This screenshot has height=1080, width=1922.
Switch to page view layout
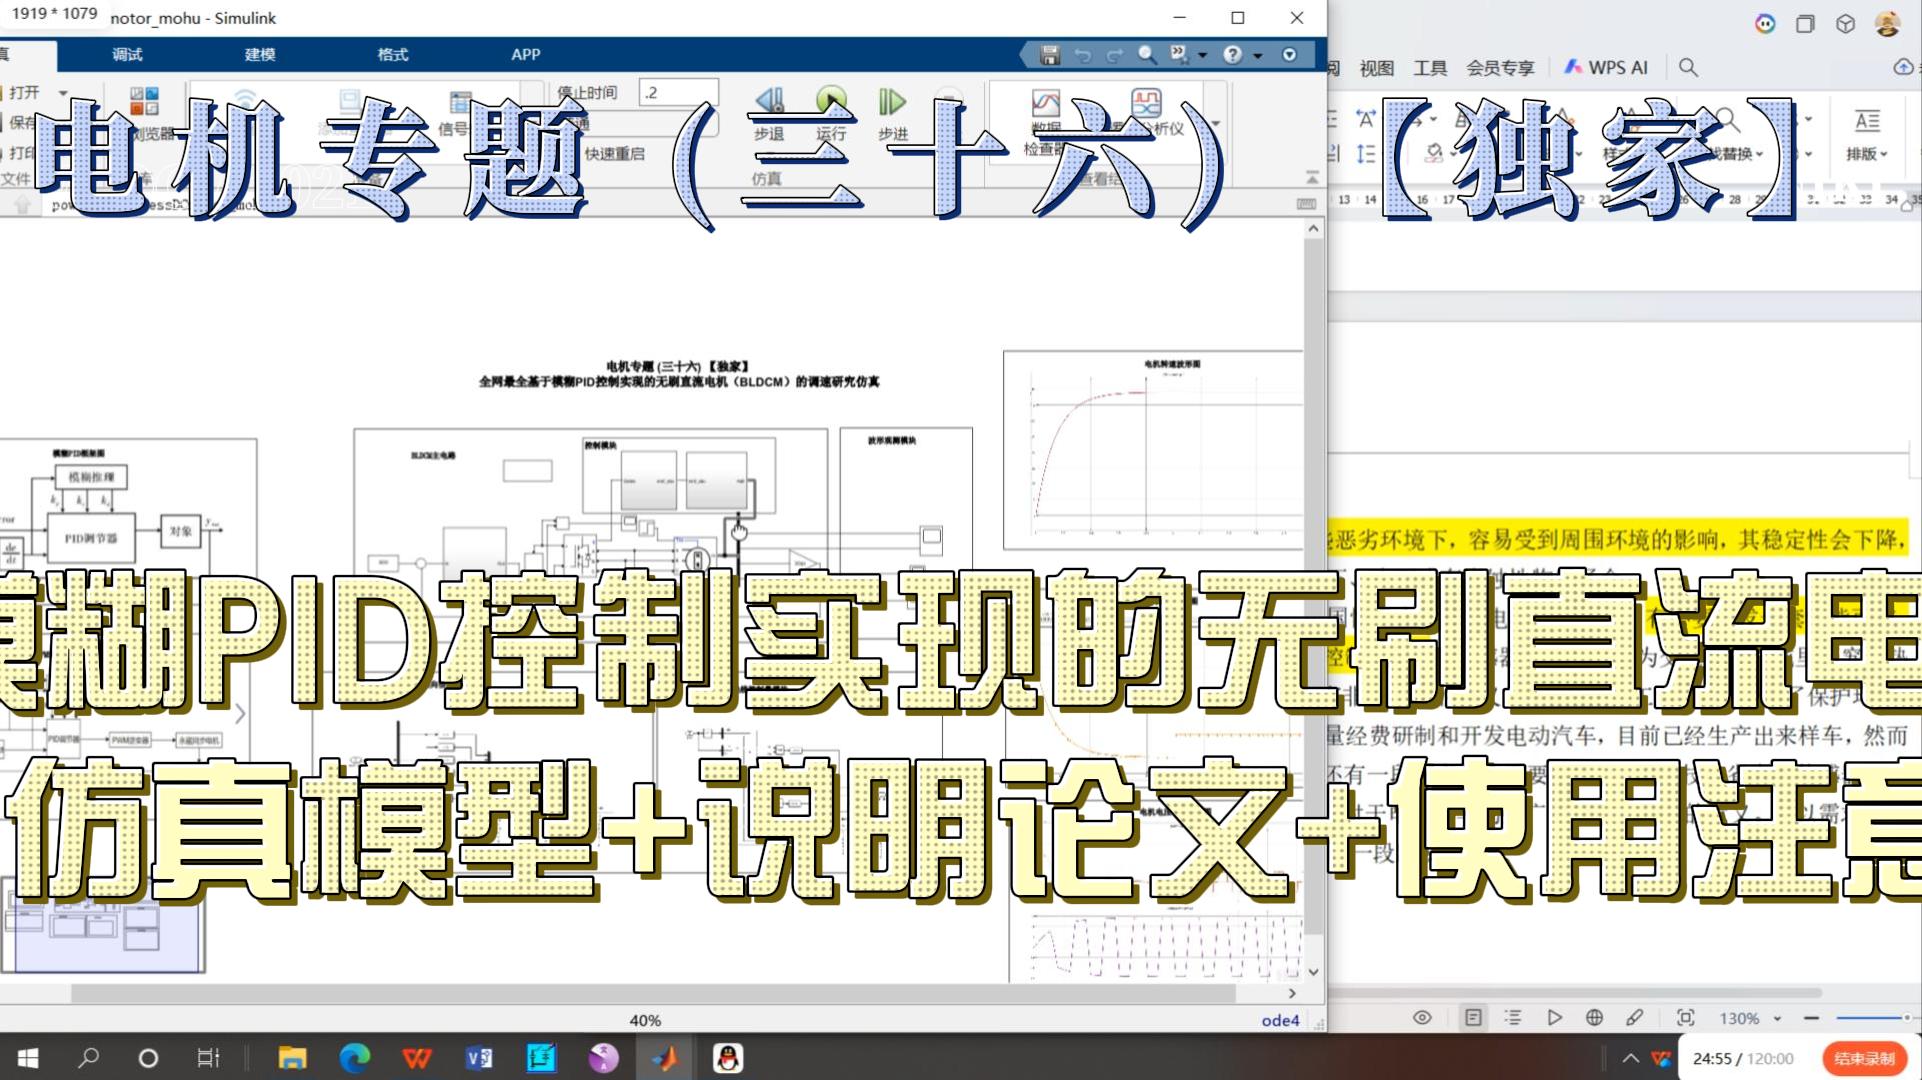click(1473, 1017)
